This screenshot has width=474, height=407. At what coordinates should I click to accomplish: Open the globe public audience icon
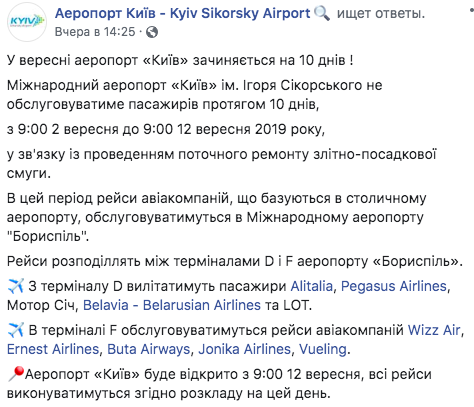[x=152, y=32]
